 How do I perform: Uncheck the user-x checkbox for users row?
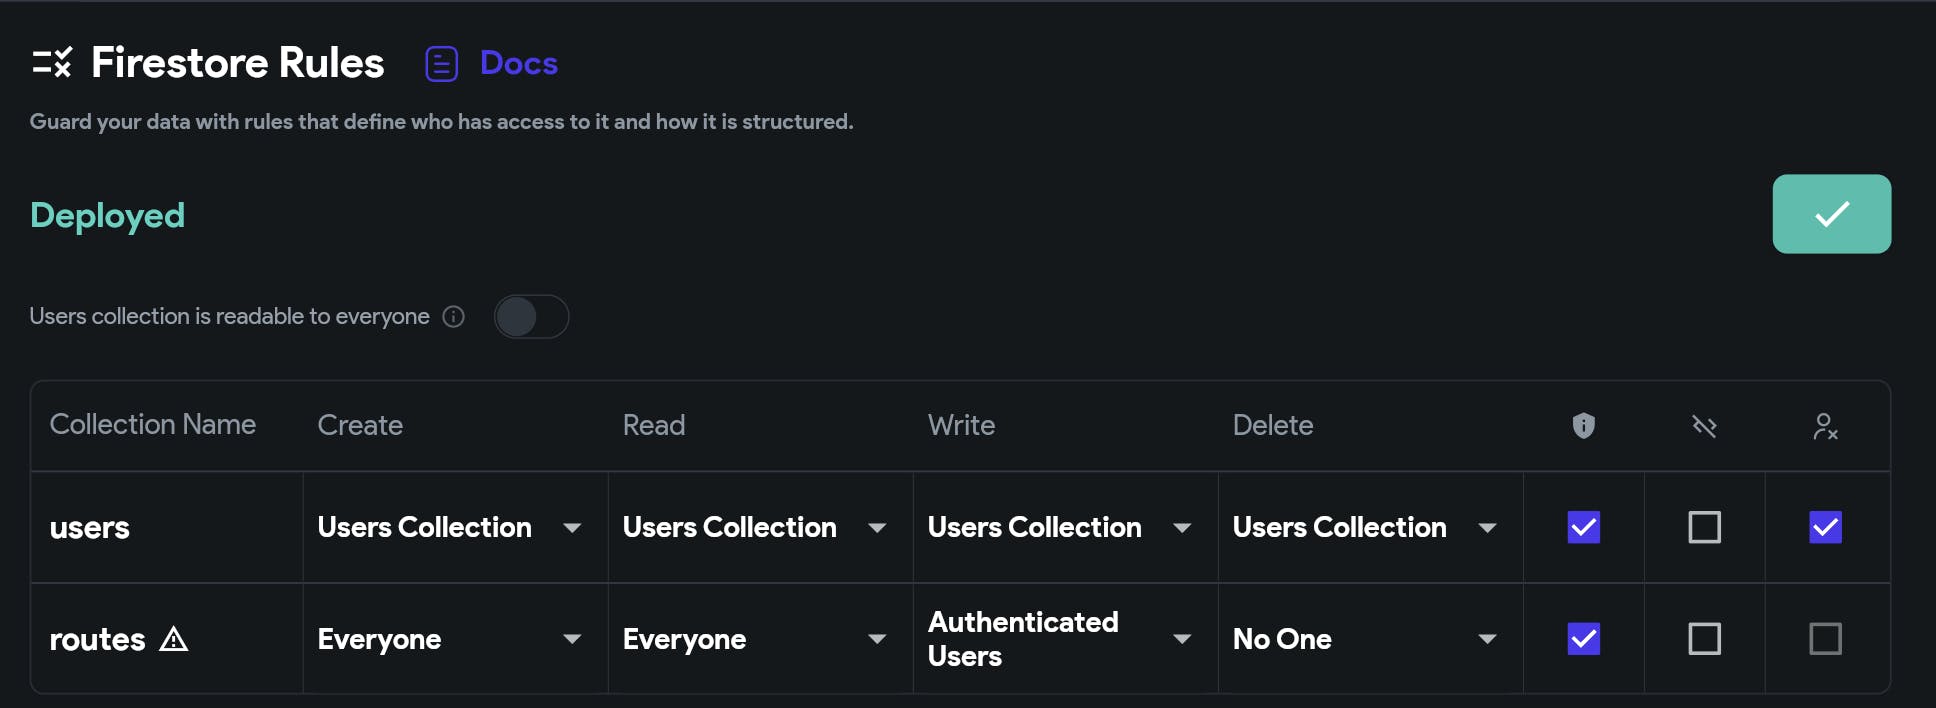(1825, 527)
